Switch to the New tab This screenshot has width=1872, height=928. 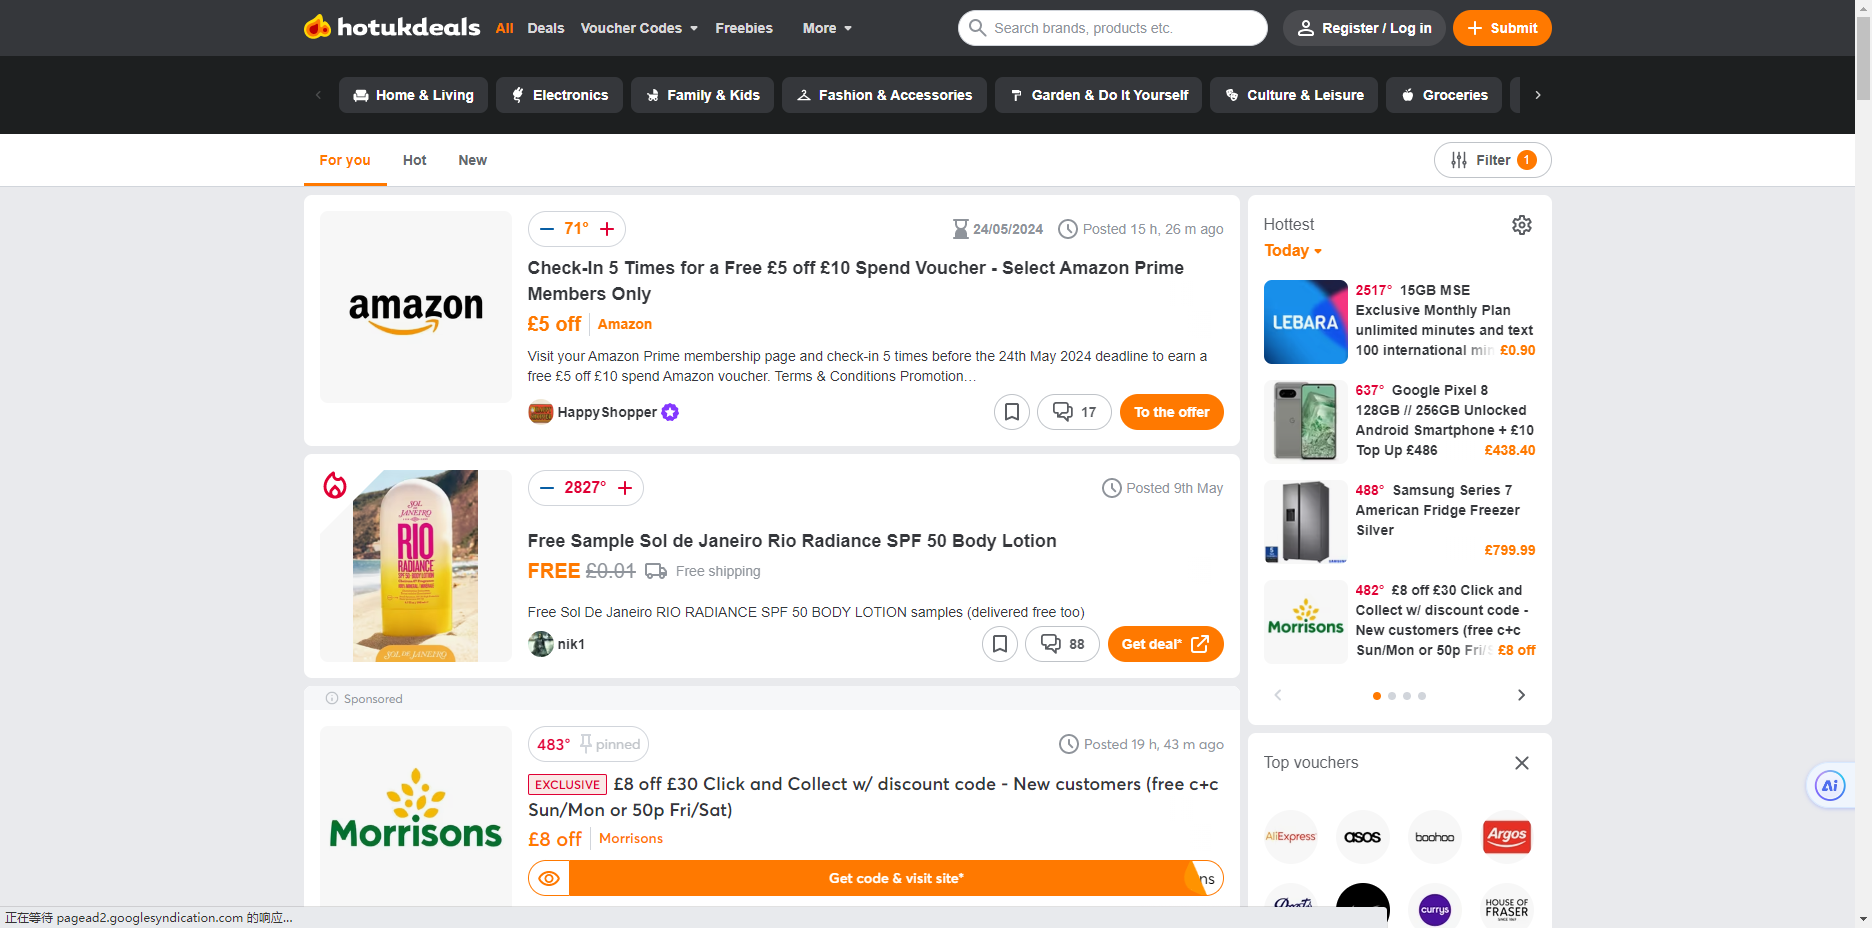[x=473, y=160]
